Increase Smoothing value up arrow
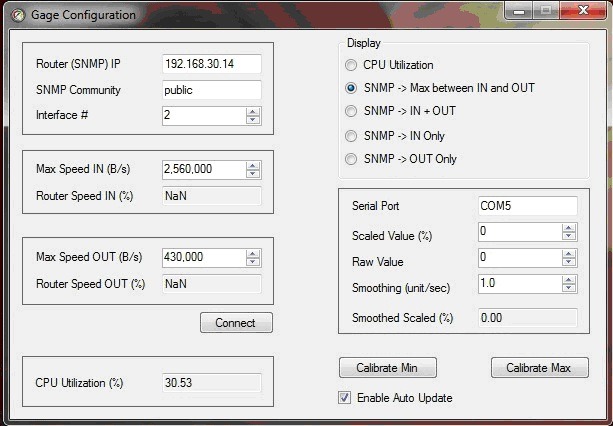The image size is (613, 426). 569,280
